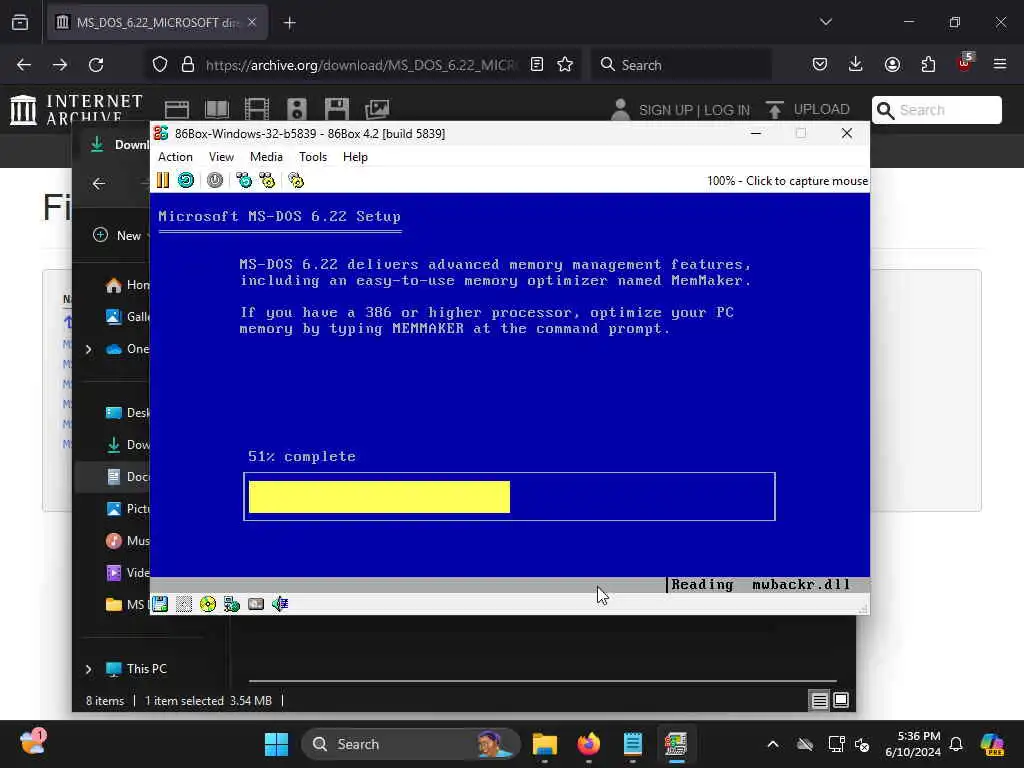Click the sound speaker status icon
The height and width of the screenshot is (768, 1024).
280,604
